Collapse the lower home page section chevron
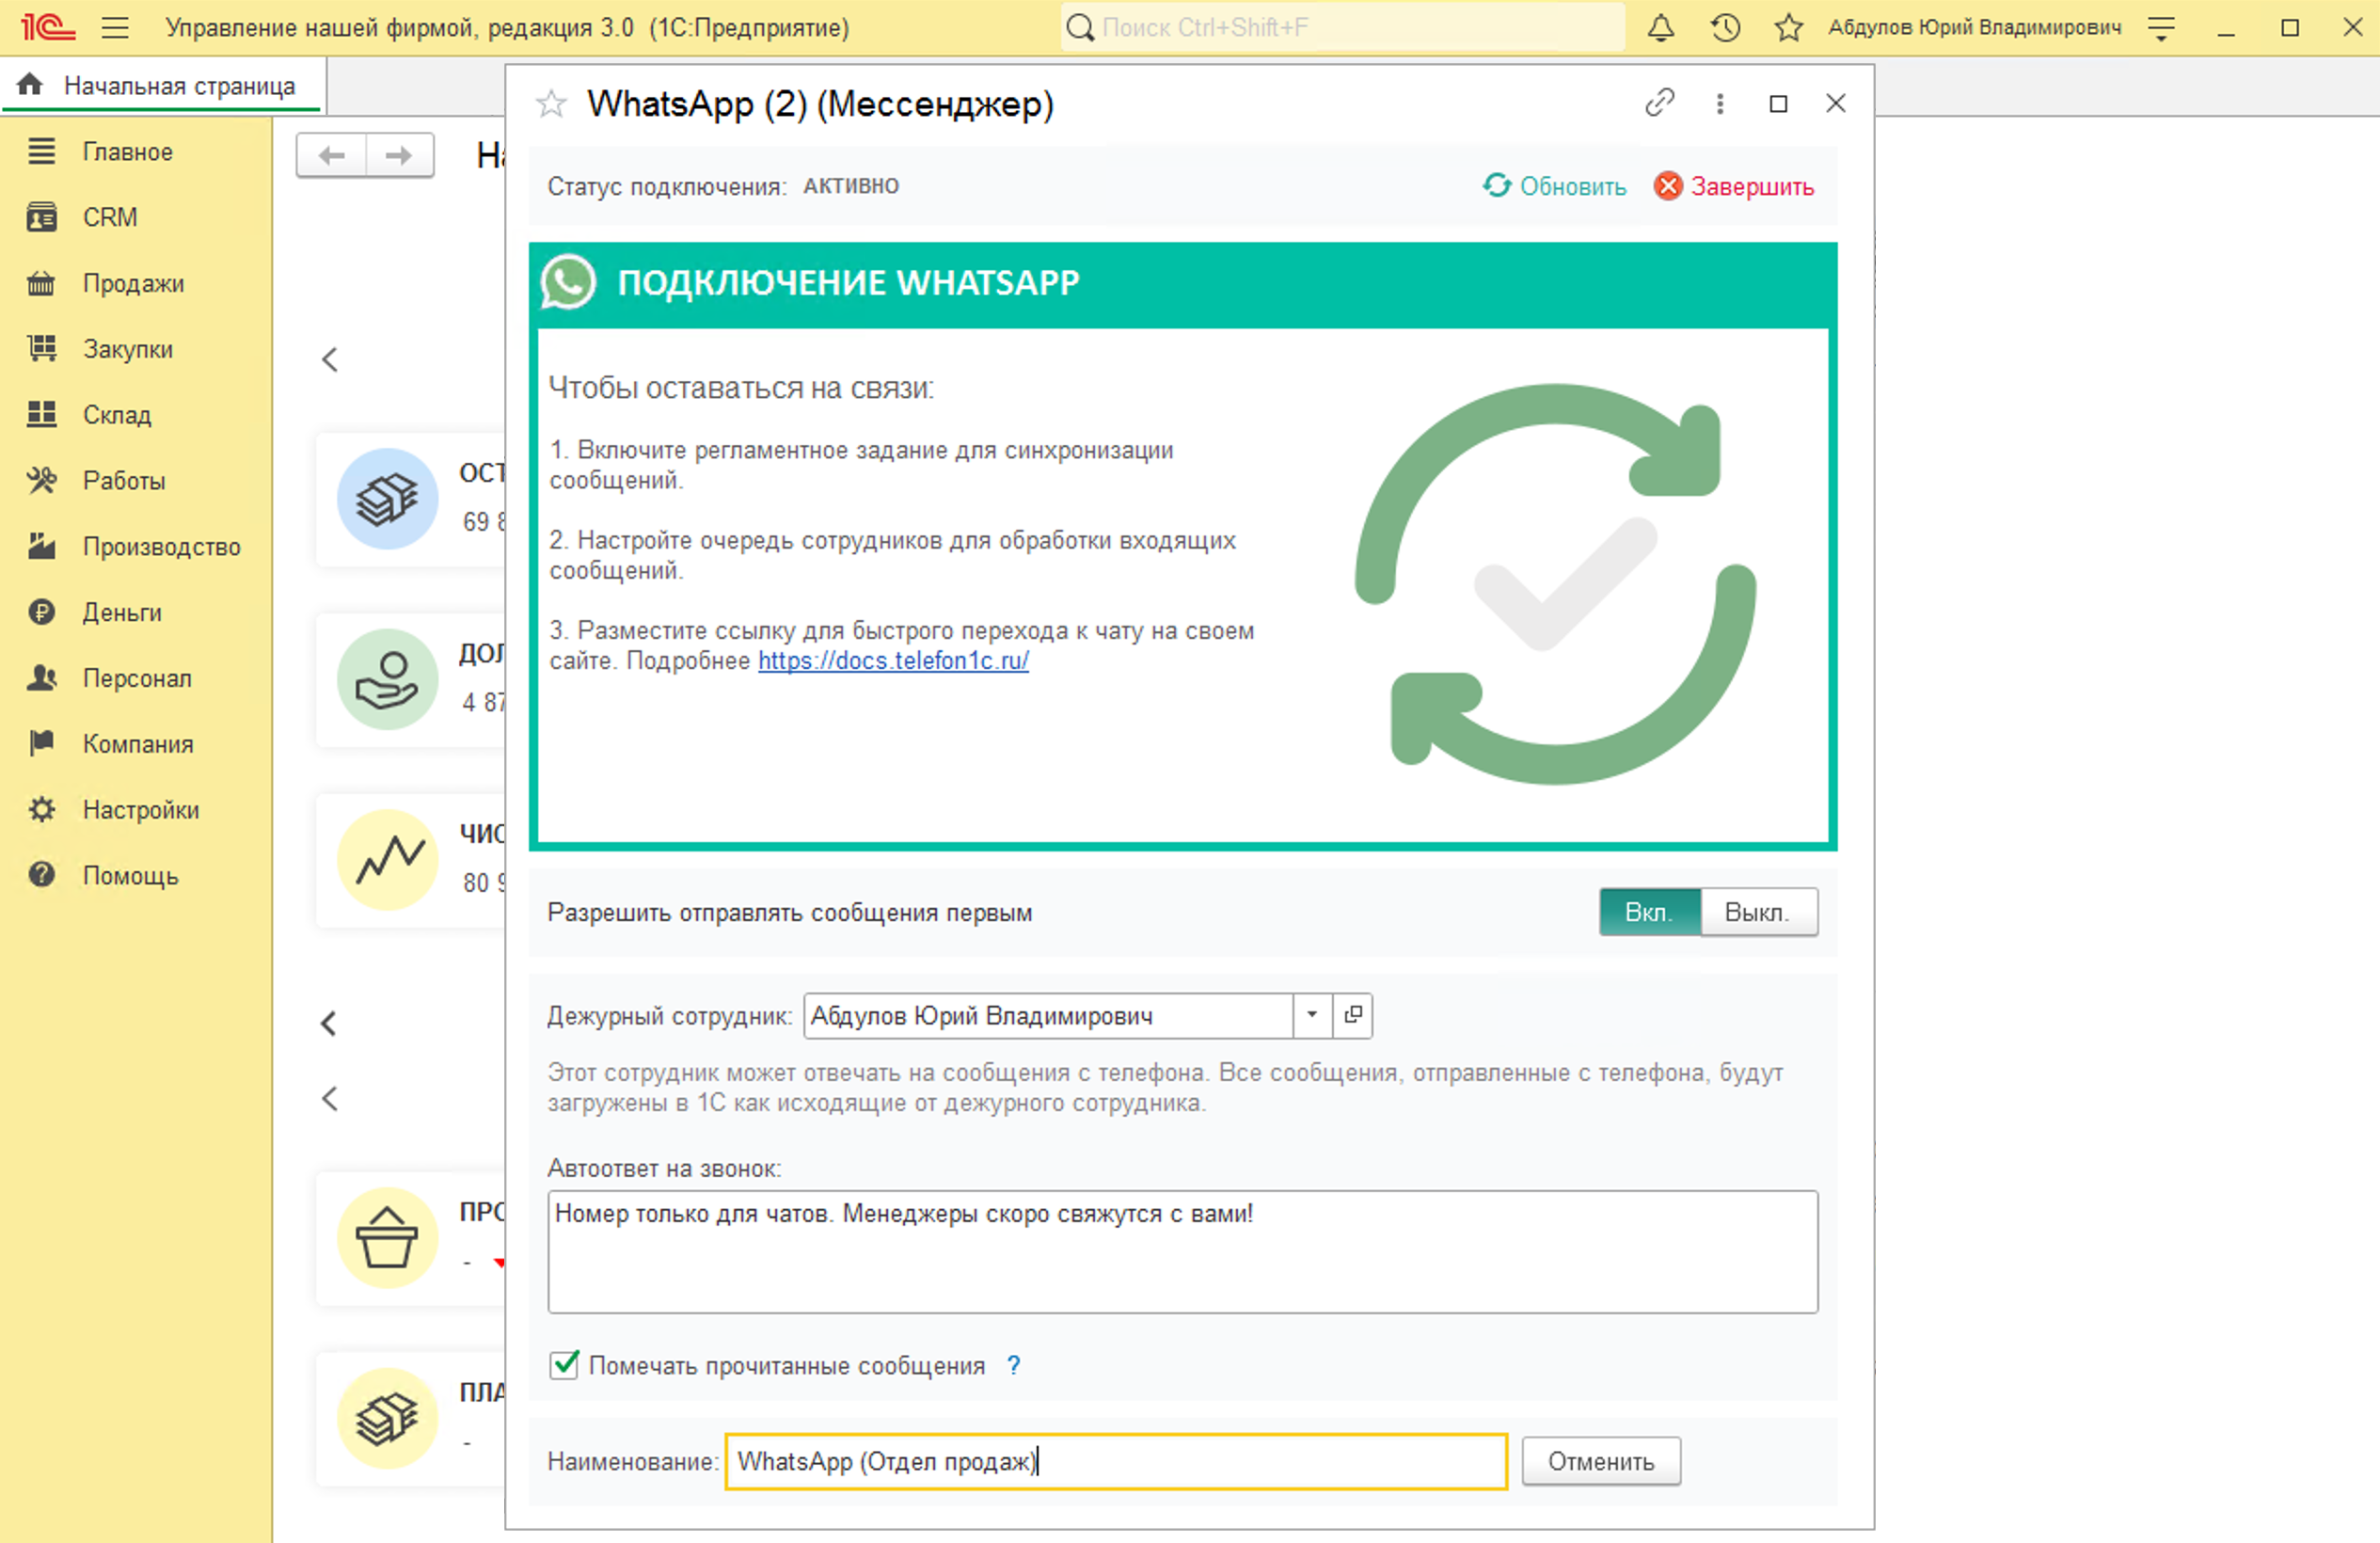This screenshot has height=1543, width=2380. (330, 1098)
